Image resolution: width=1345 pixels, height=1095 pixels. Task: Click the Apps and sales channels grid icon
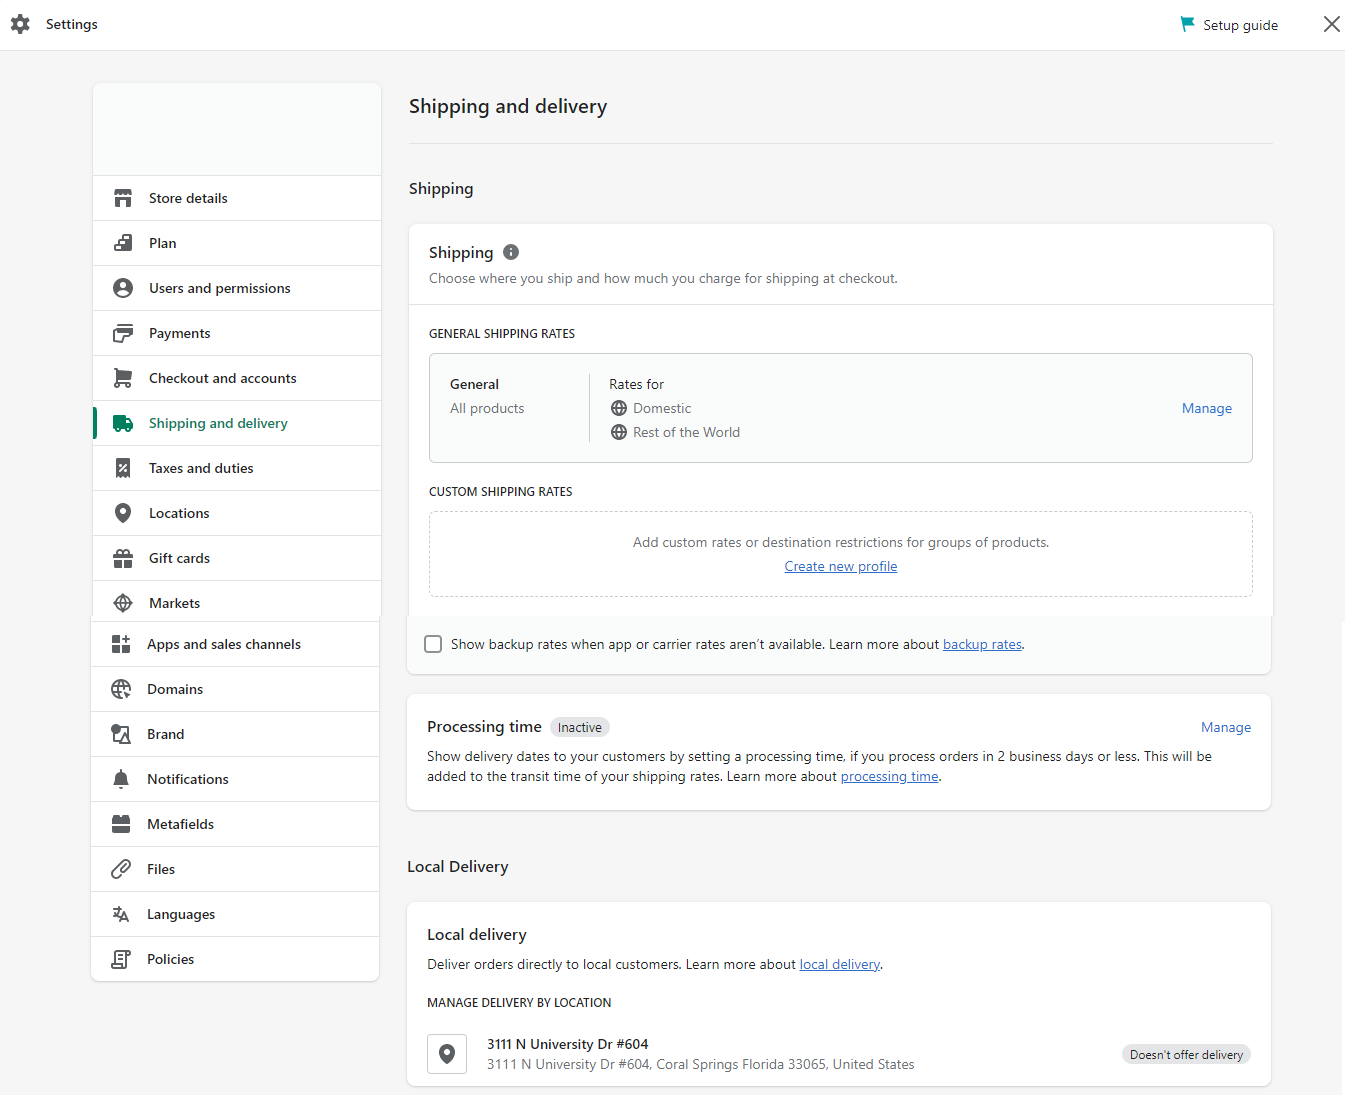tap(121, 644)
